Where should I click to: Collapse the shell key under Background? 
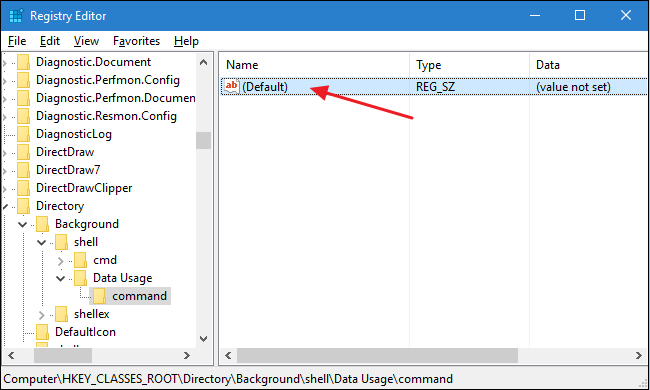[41, 242]
